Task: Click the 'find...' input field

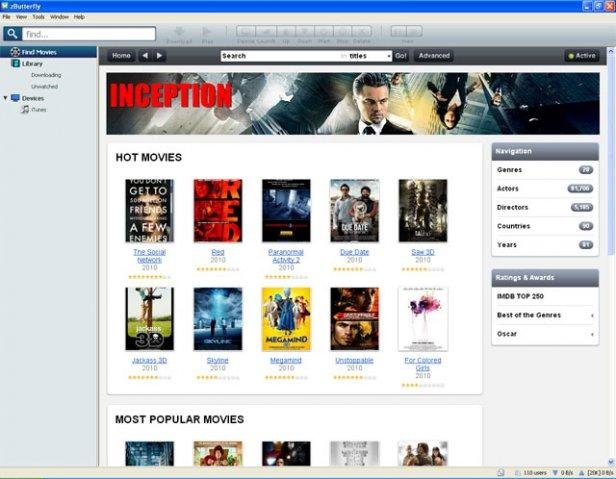Action: [89, 34]
